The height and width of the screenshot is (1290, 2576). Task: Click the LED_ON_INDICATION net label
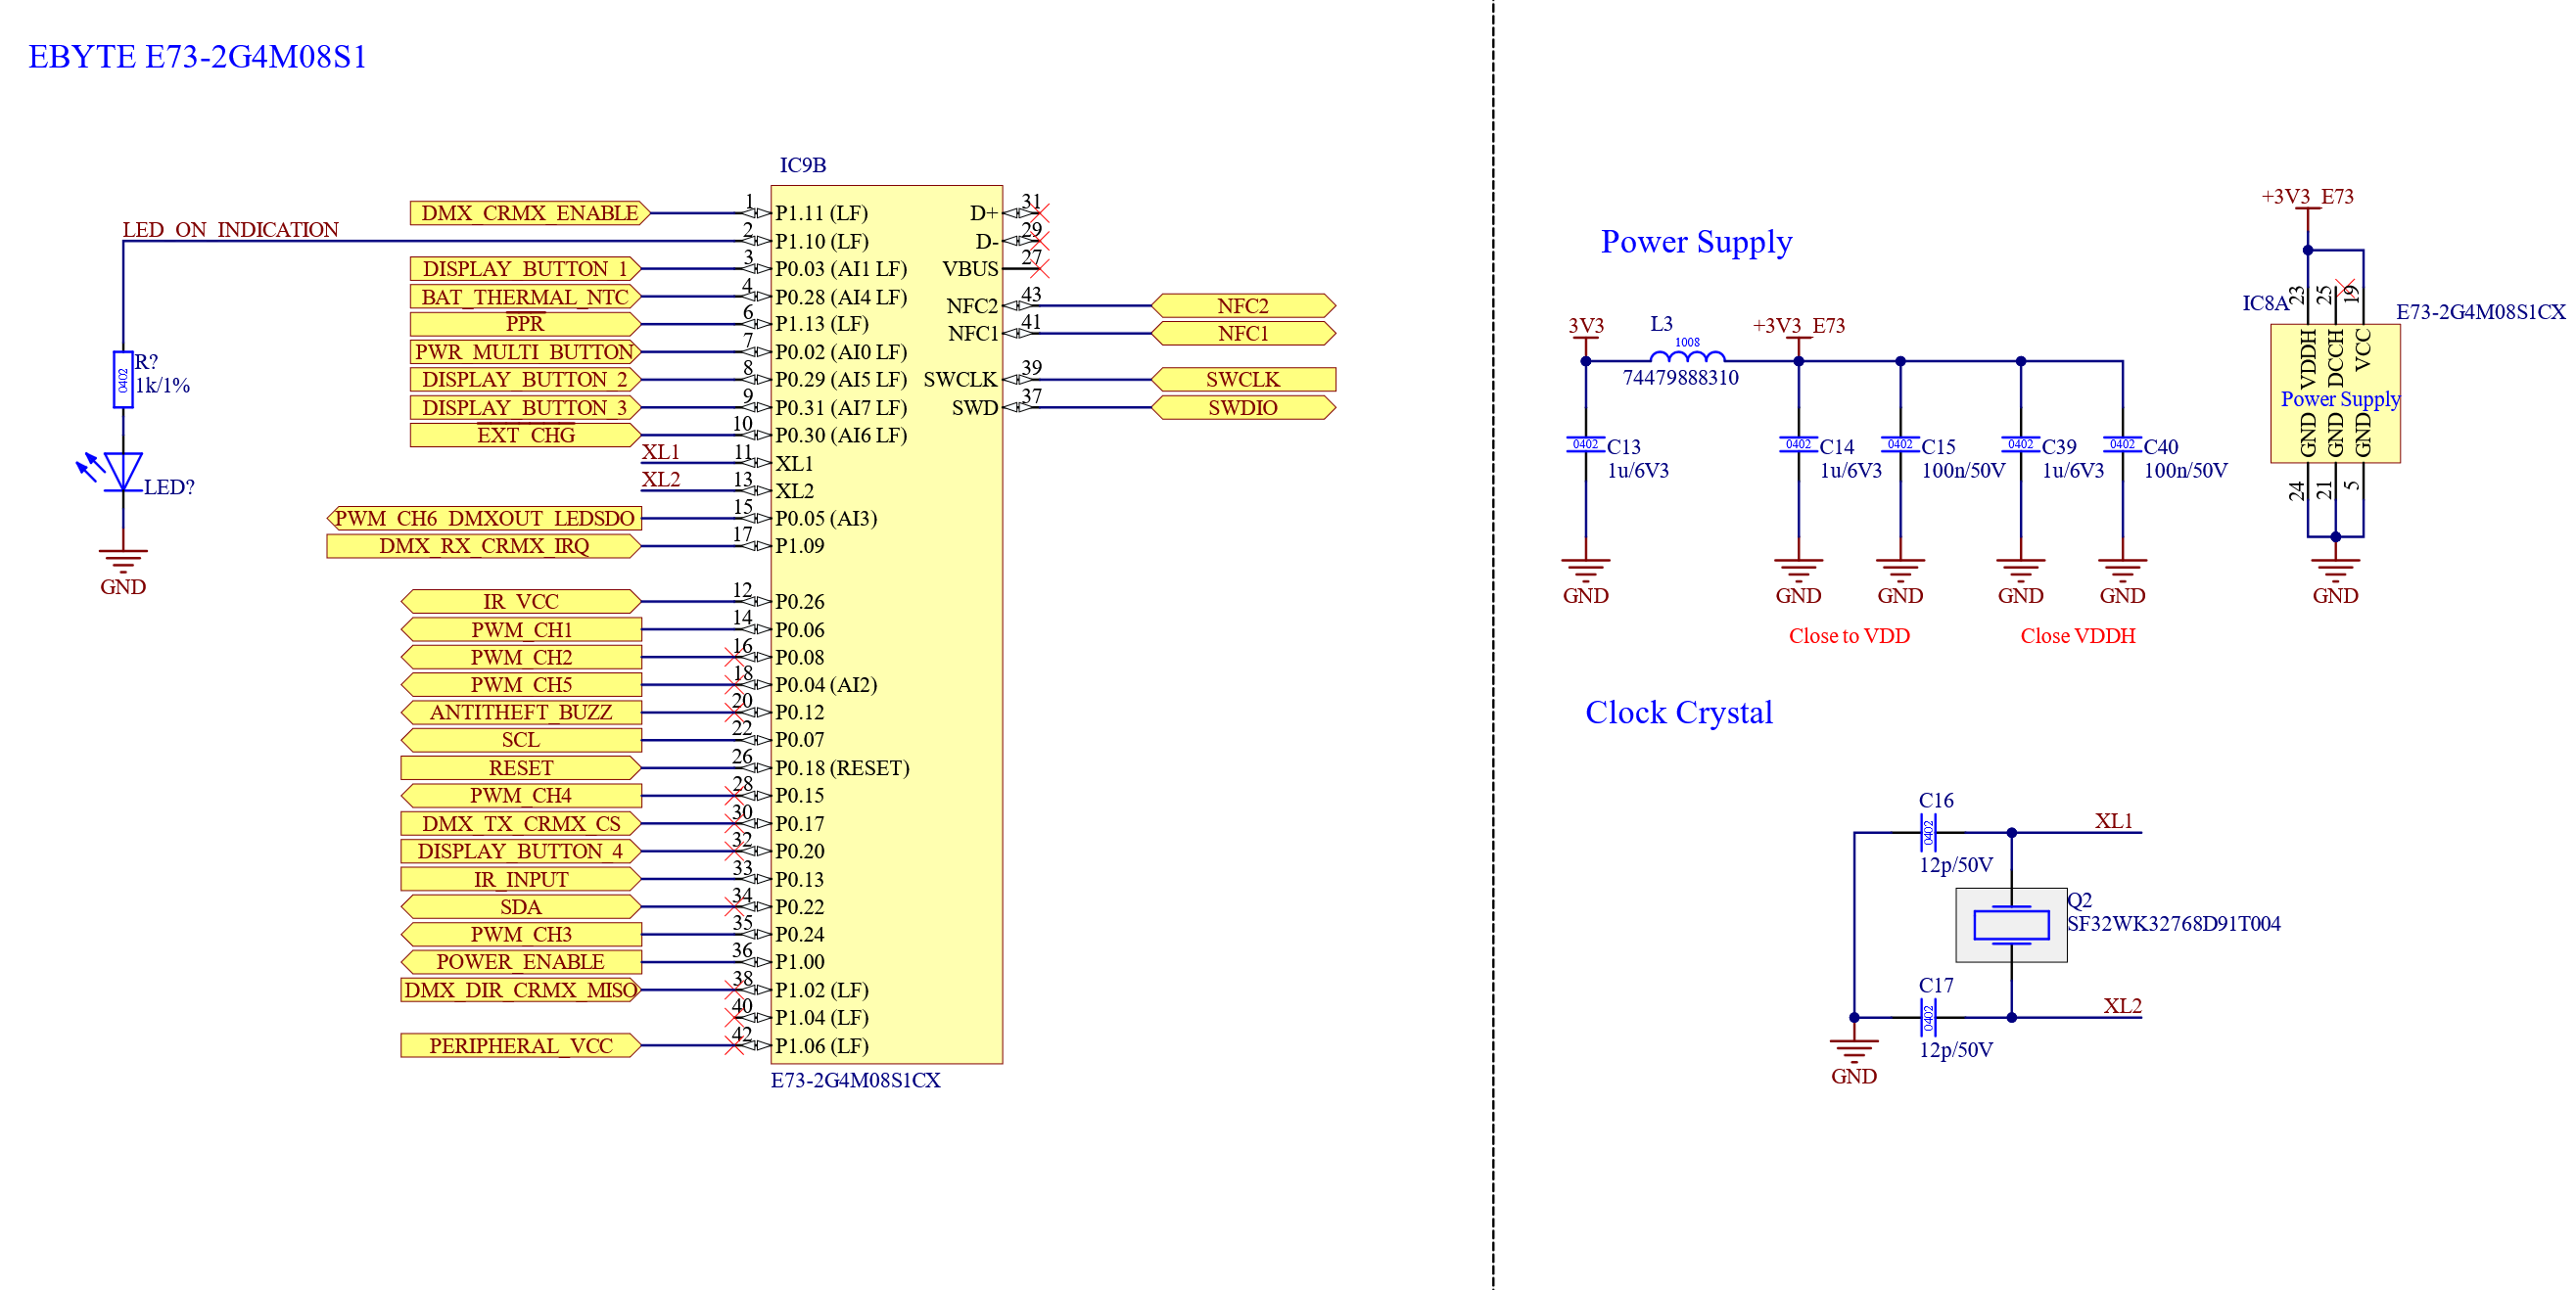(x=230, y=230)
